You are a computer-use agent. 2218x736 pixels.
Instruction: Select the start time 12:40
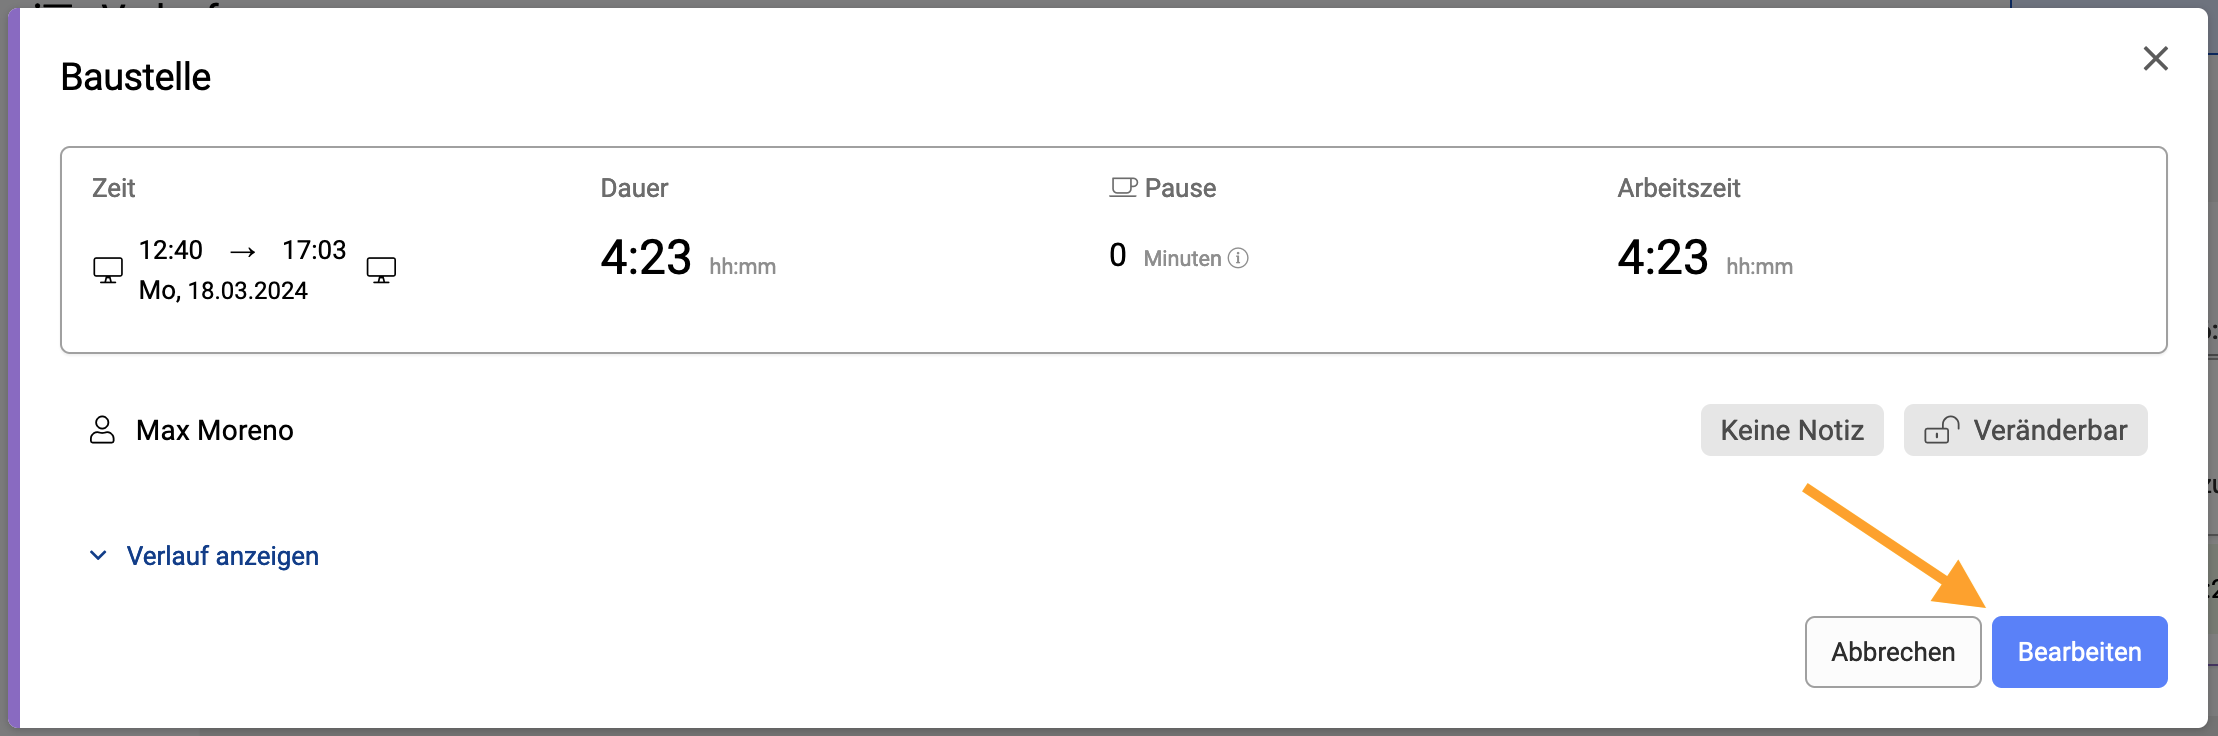[171, 250]
